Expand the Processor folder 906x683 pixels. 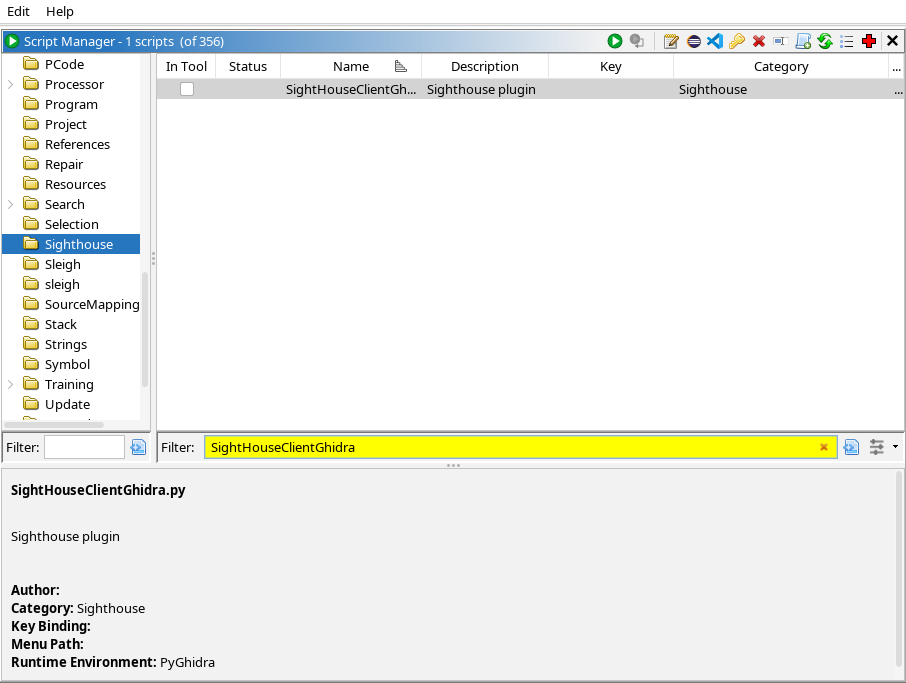[x=10, y=84]
